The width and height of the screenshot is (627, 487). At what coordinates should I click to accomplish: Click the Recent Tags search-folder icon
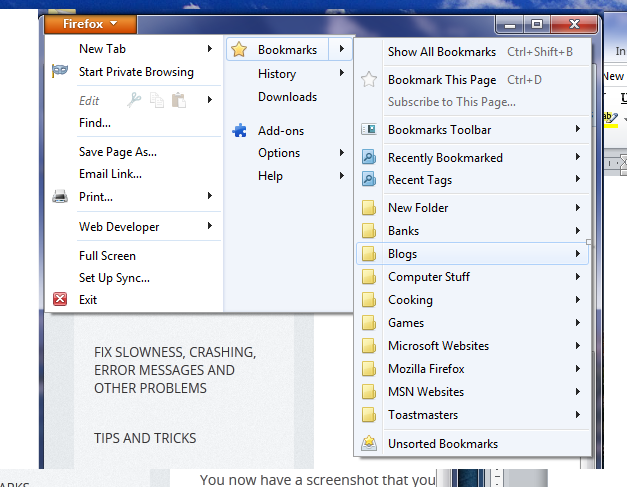pyautogui.click(x=369, y=179)
